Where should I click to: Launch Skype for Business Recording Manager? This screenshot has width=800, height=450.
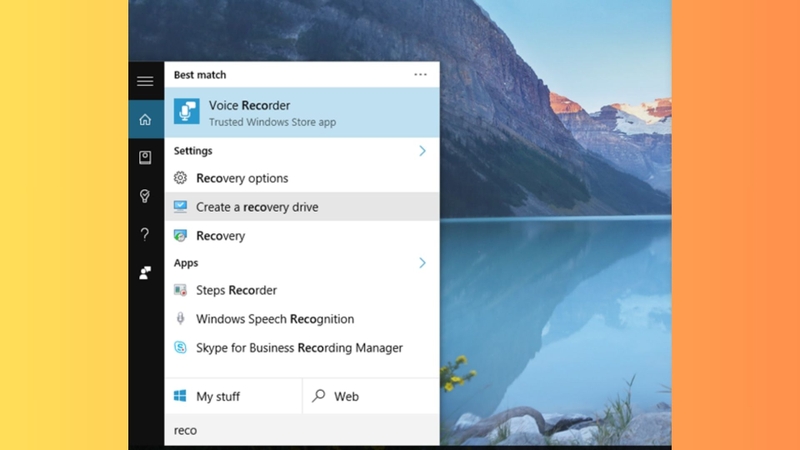(x=302, y=347)
